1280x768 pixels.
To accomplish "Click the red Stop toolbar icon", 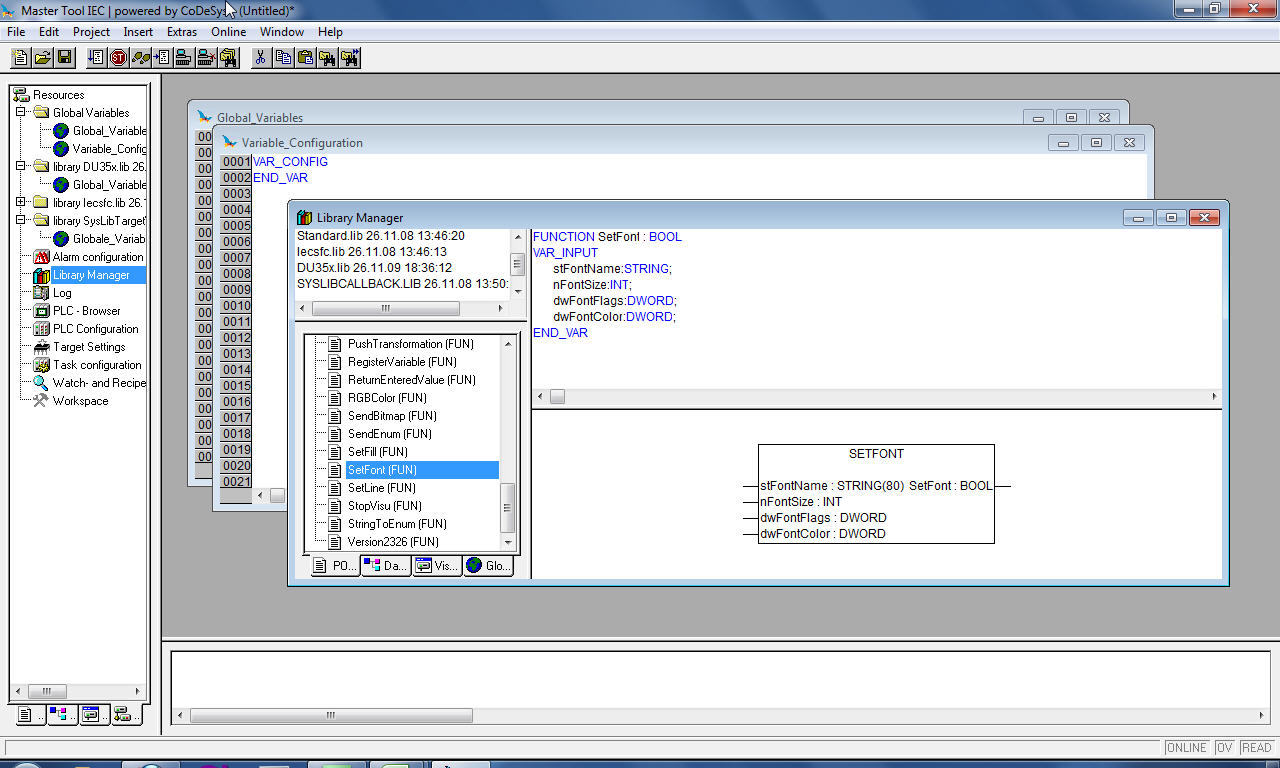I will (119, 58).
